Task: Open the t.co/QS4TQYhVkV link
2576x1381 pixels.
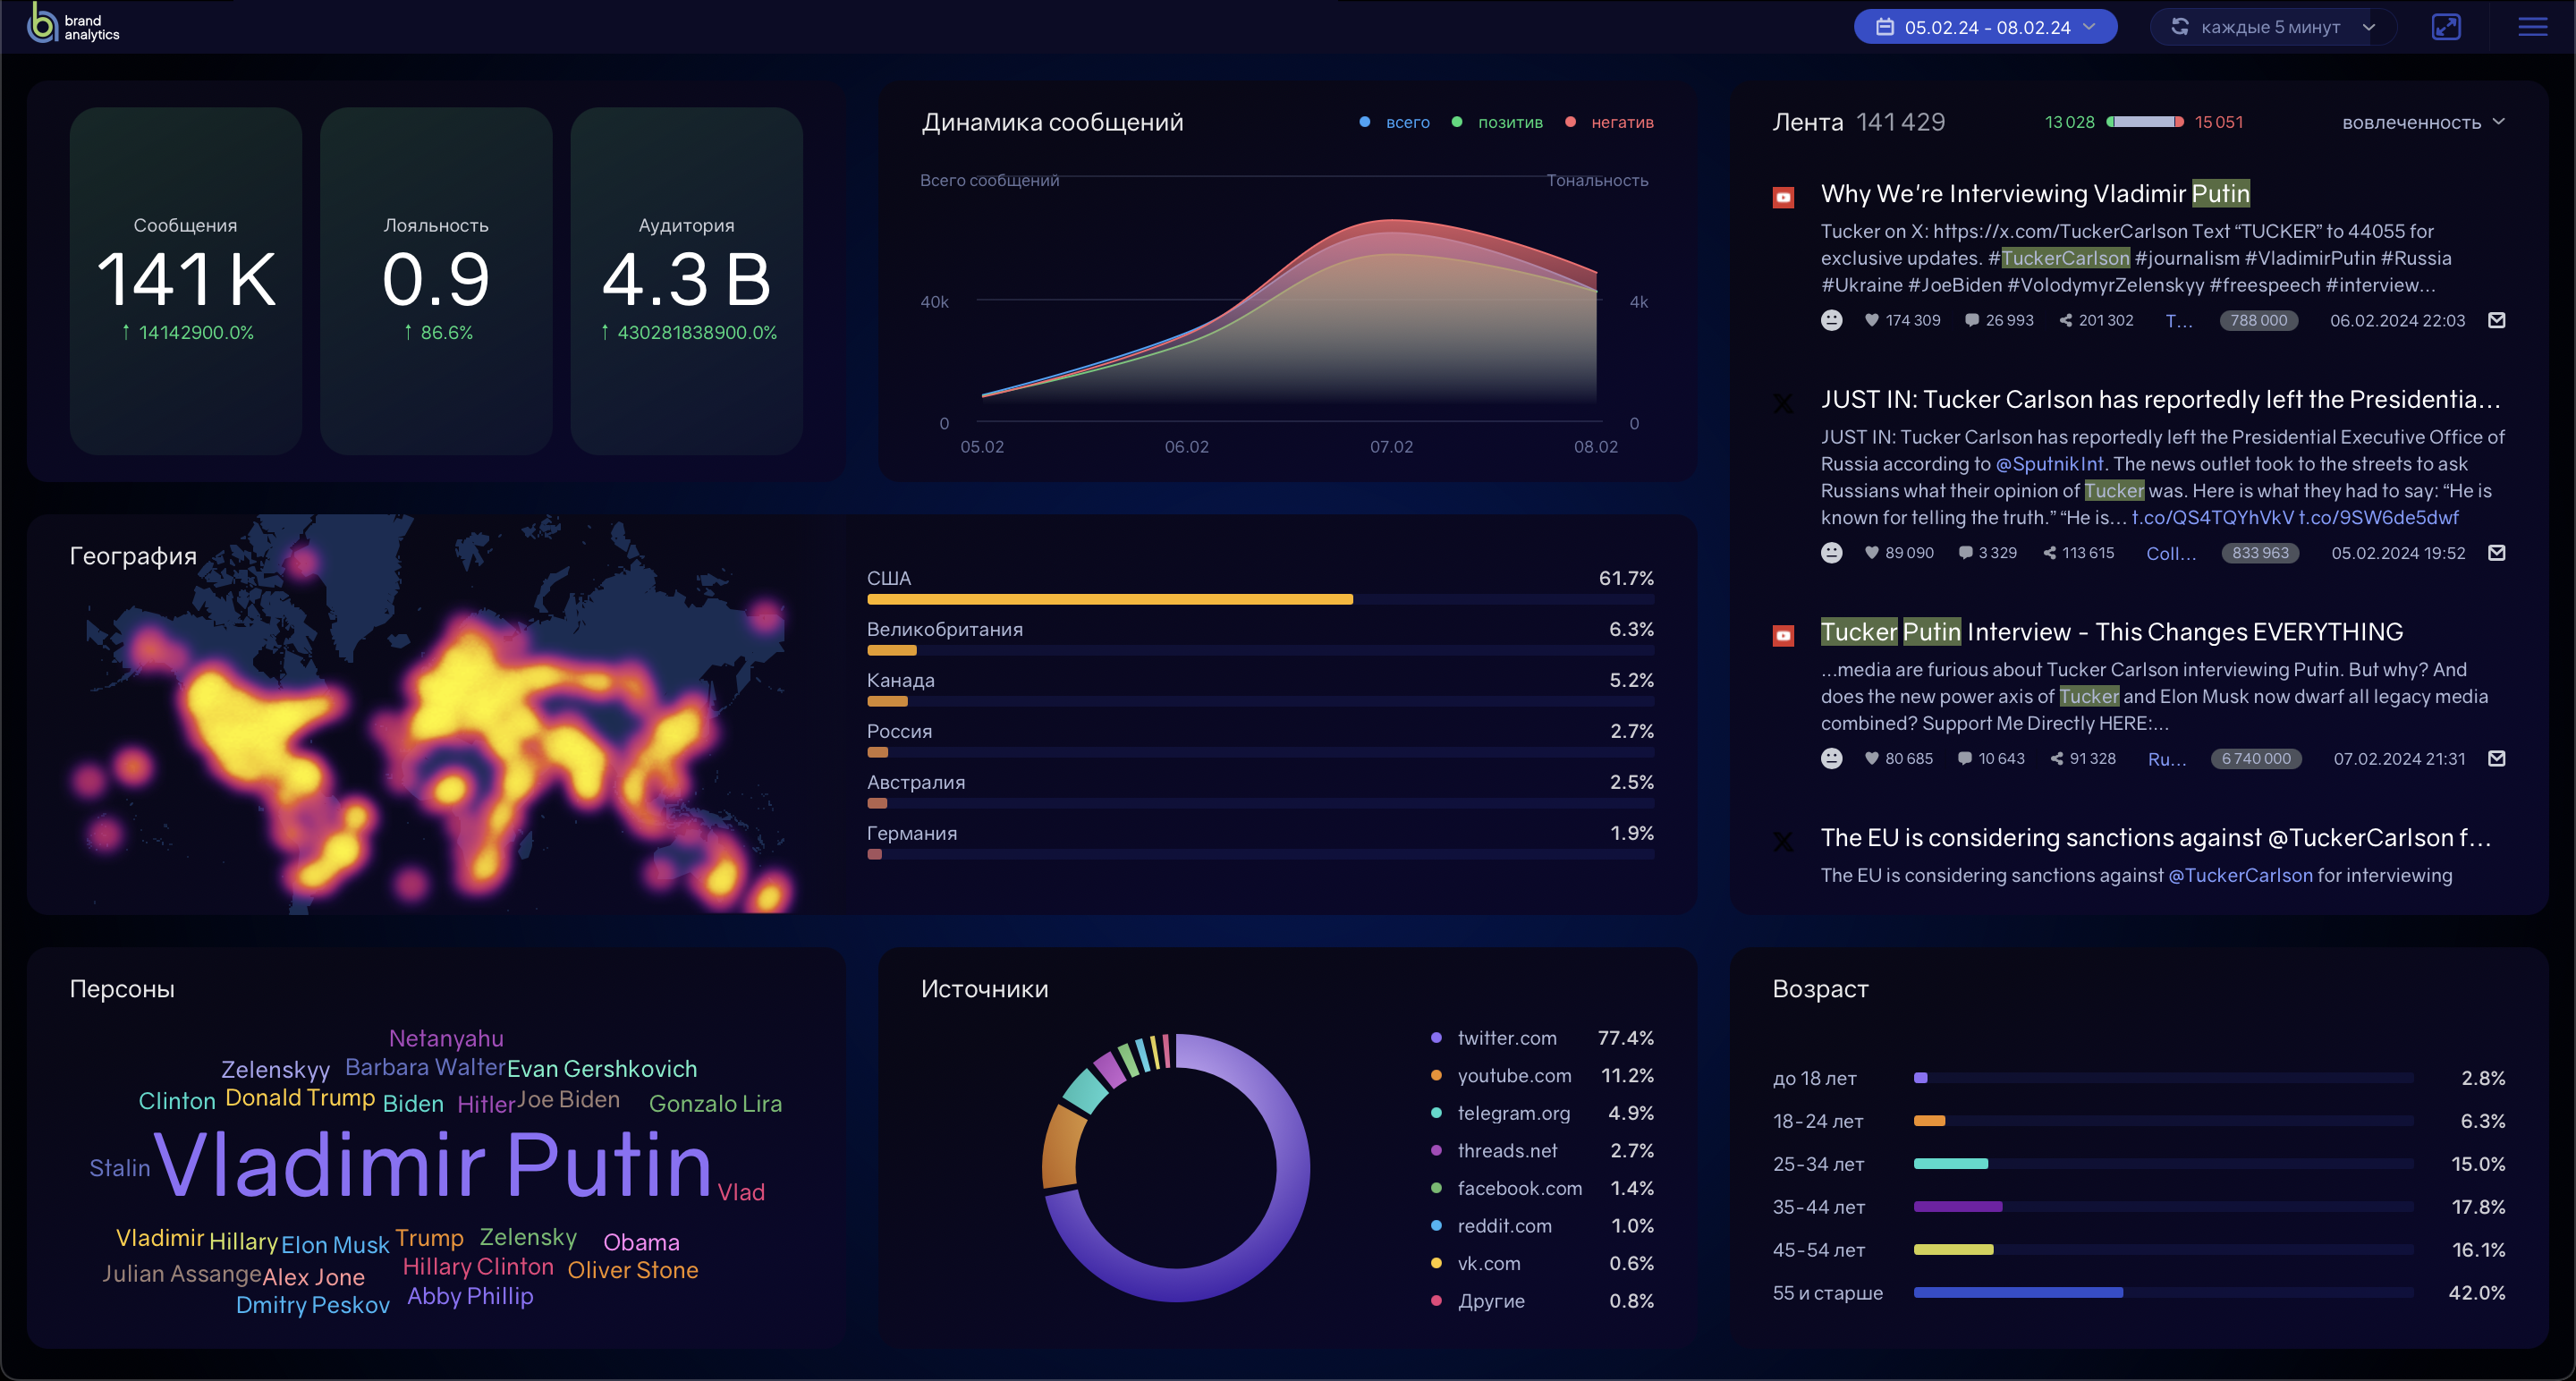Action: coord(2212,517)
